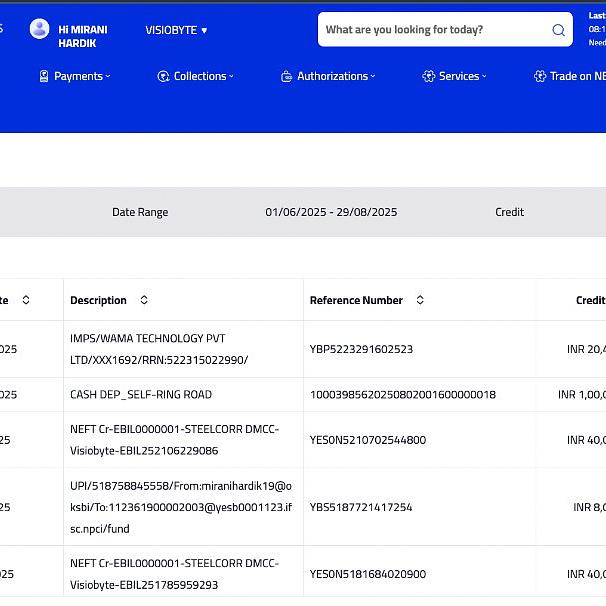Click the date range 01/06/2025 - 29/08/2025
Viewport: 606px width, 606px height.
click(x=331, y=212)
